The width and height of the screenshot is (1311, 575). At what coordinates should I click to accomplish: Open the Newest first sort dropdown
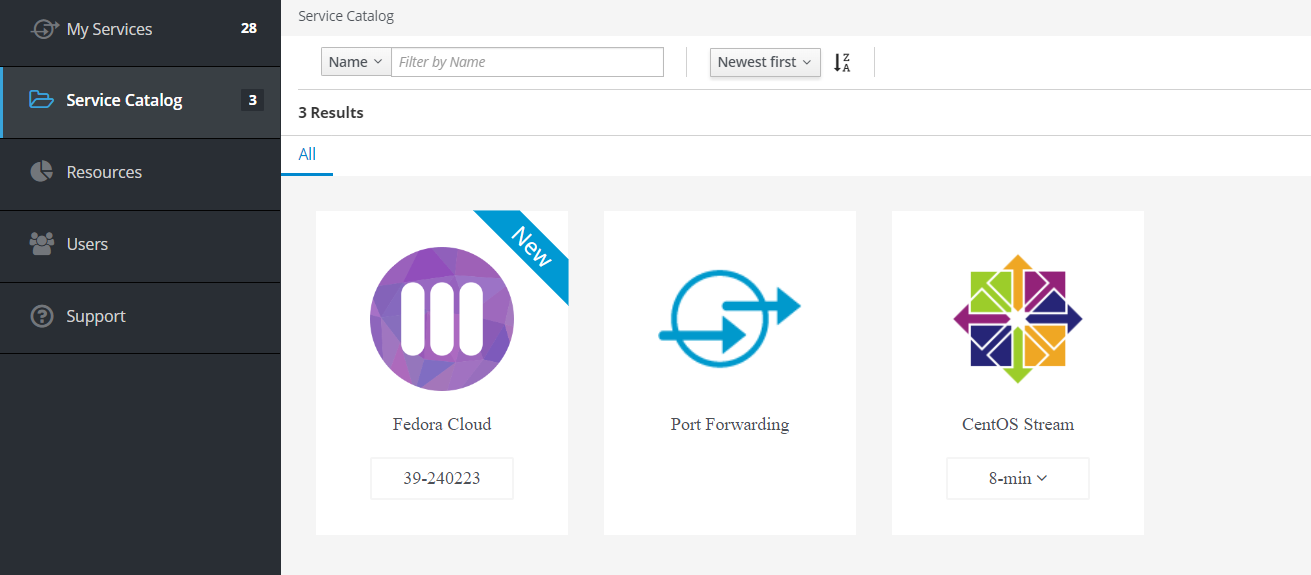pos(765,62)
